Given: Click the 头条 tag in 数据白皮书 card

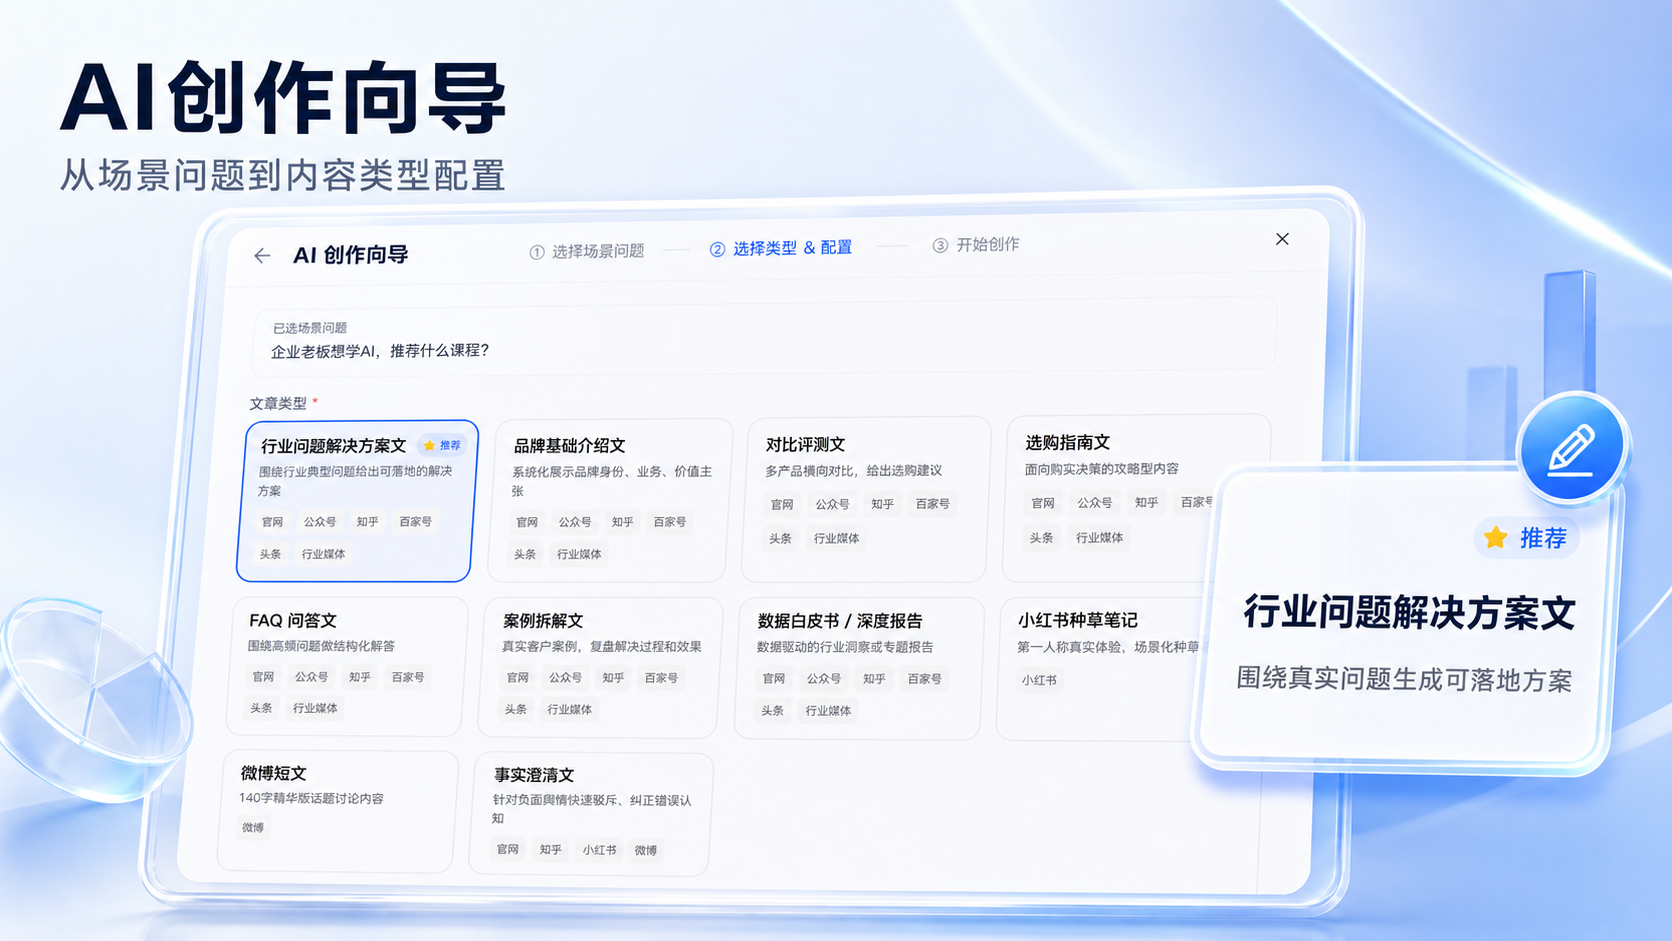Looking at the screenshot, I should click(772, 711).
